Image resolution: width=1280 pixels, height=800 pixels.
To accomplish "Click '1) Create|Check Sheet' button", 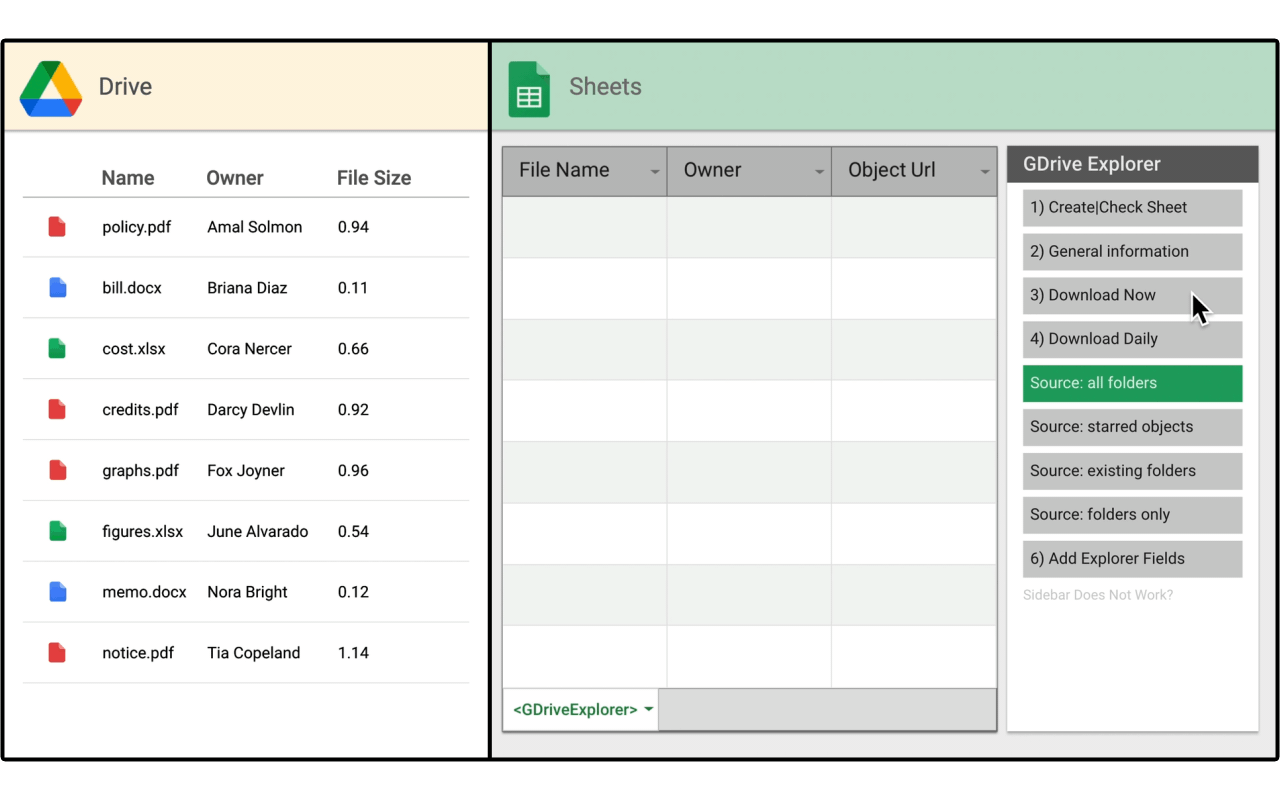I will tap(1132, 208).
